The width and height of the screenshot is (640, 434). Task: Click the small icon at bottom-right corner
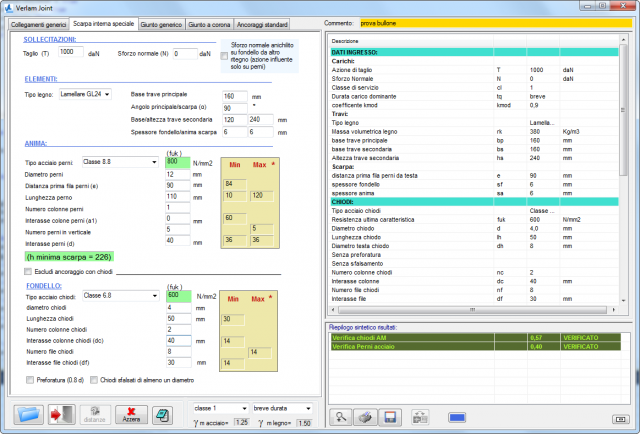(x=620, y=417)
